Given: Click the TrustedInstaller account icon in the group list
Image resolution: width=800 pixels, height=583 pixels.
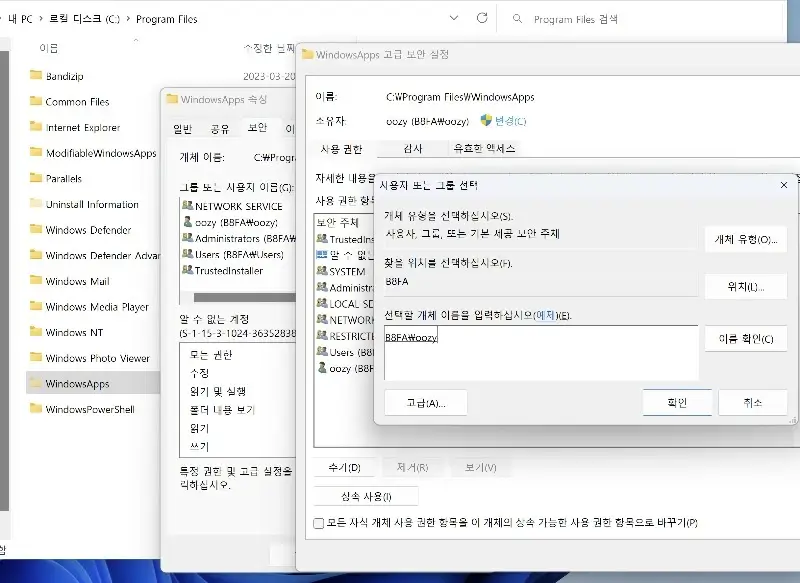Looking at the screenshot, I should point(188,269).
